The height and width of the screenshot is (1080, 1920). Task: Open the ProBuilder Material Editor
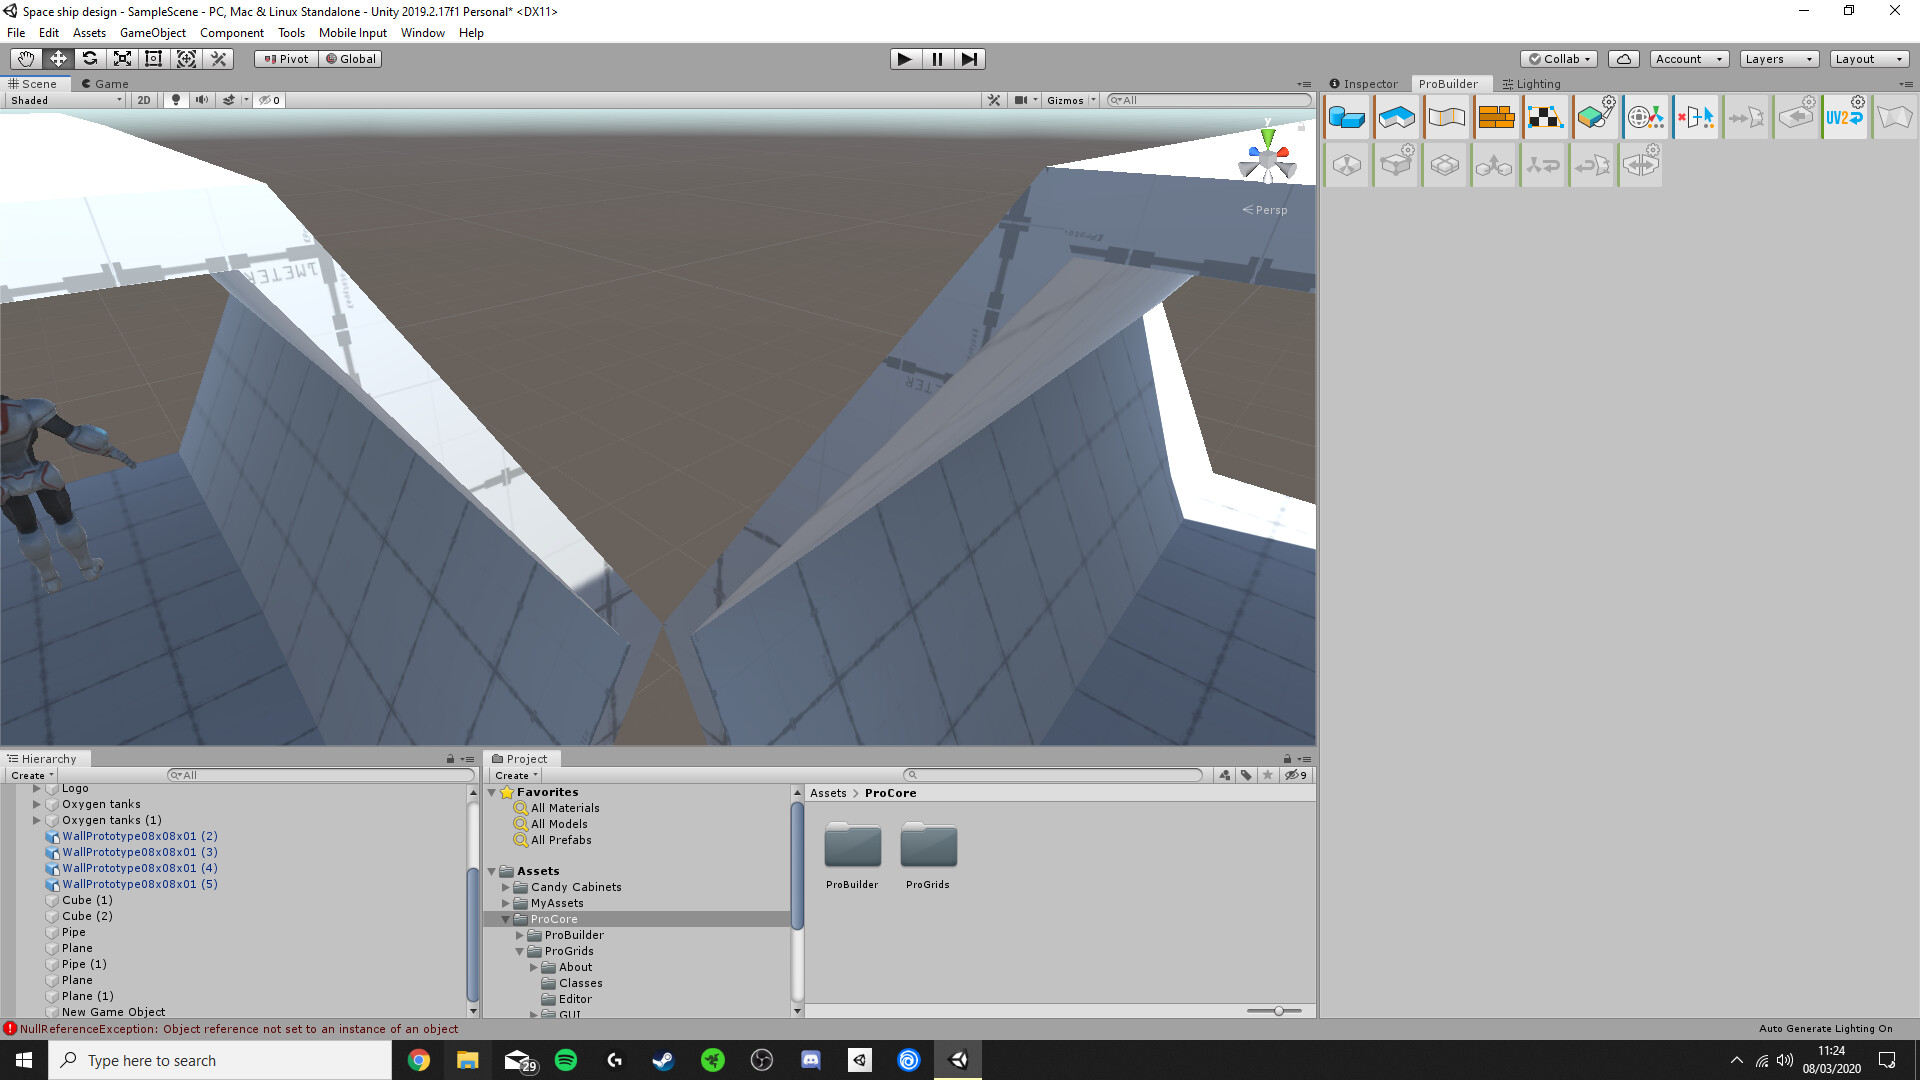coord(1497,117)
